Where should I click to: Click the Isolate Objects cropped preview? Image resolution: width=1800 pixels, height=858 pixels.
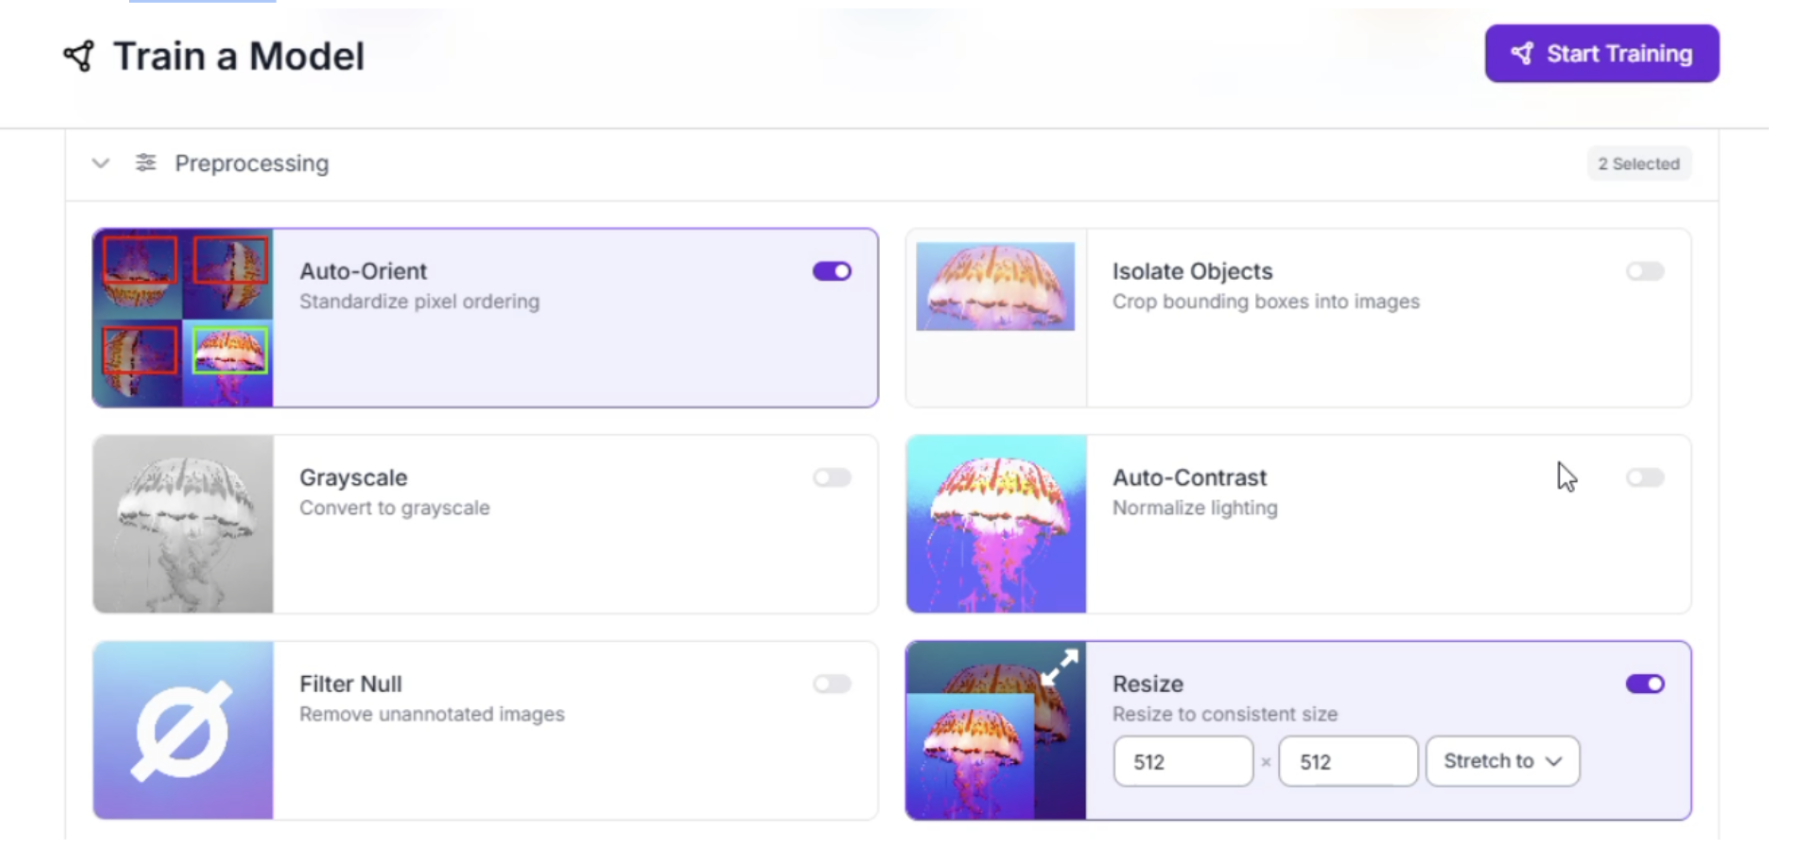point(995,287)
